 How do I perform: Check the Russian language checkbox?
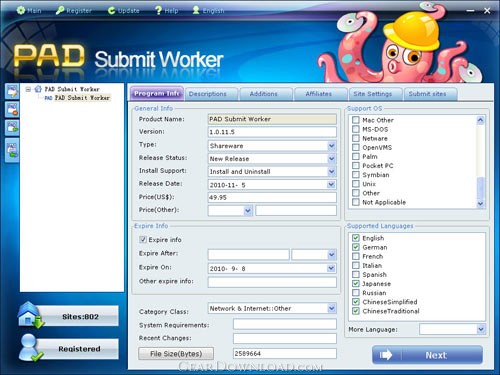coord(356,293)
